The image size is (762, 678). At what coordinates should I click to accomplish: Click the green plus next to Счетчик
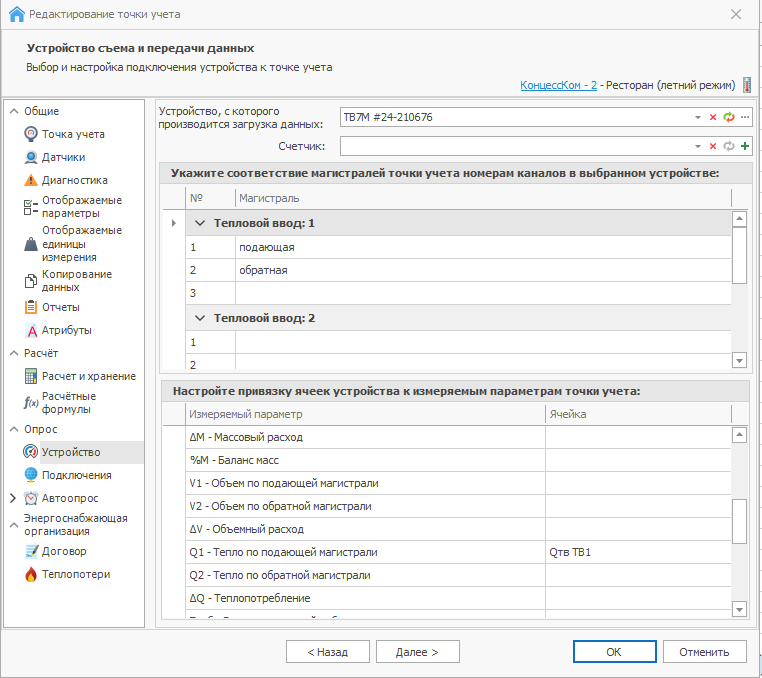(x=745, y=147)
